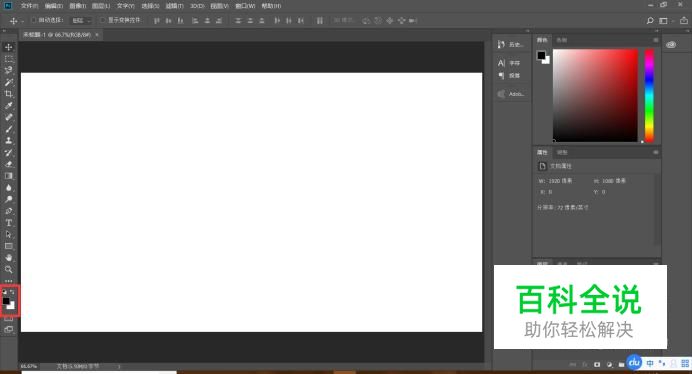Select the Zoom tool in the toolbox
Image resolution: width=692 pixels, height=374 pixels.
pos(8,269)
